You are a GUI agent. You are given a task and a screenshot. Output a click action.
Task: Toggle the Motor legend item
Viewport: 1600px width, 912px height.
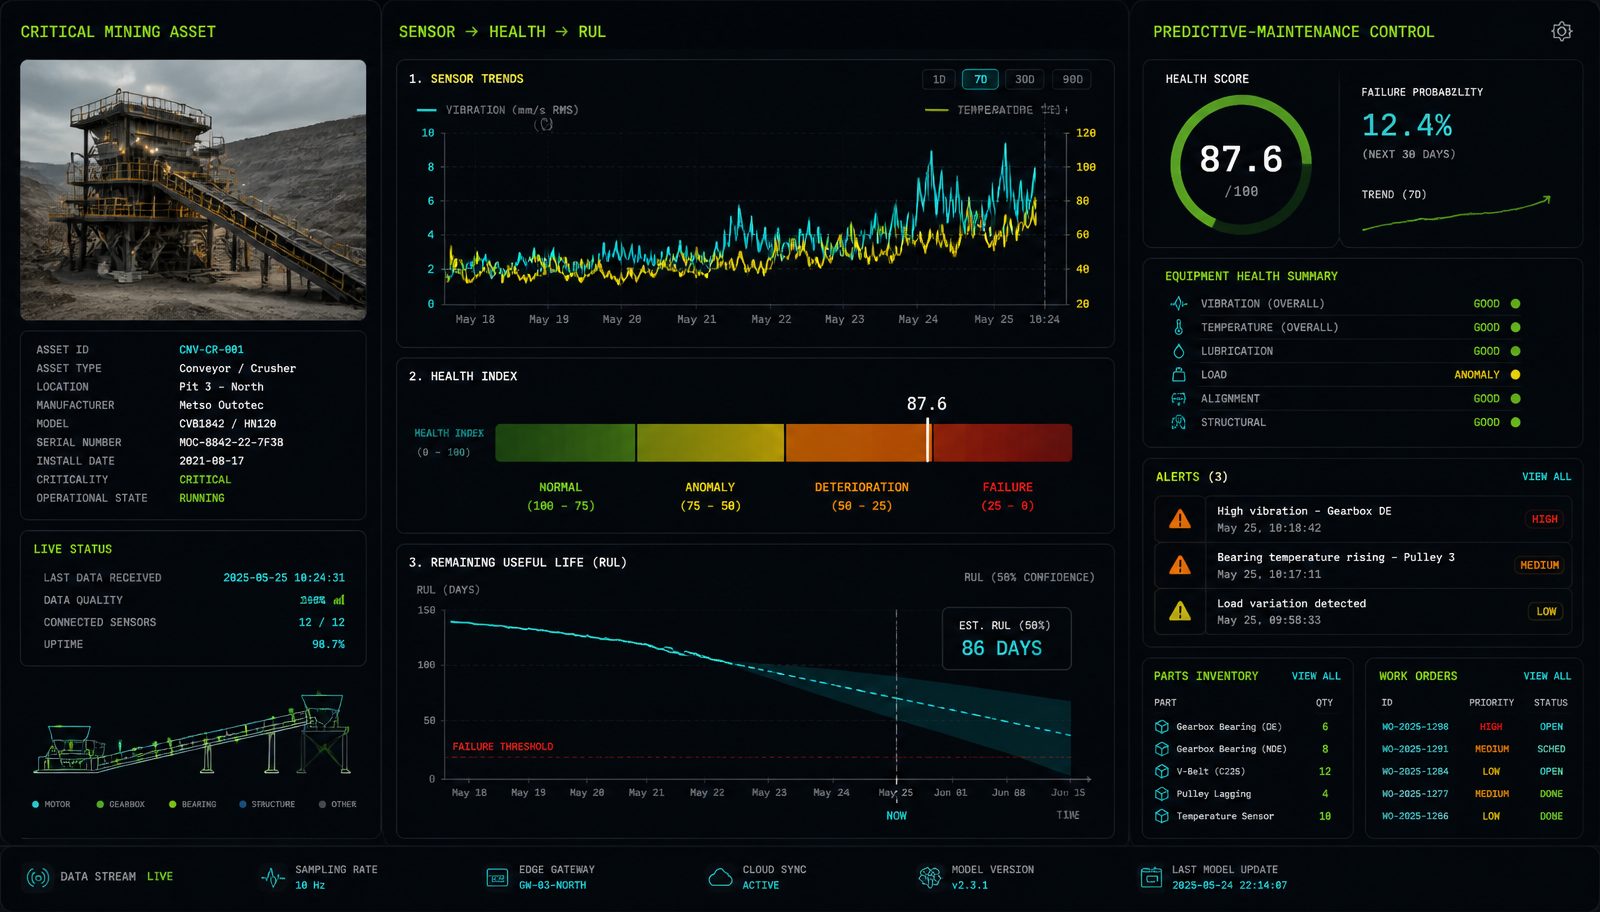[x=52, y=805]
